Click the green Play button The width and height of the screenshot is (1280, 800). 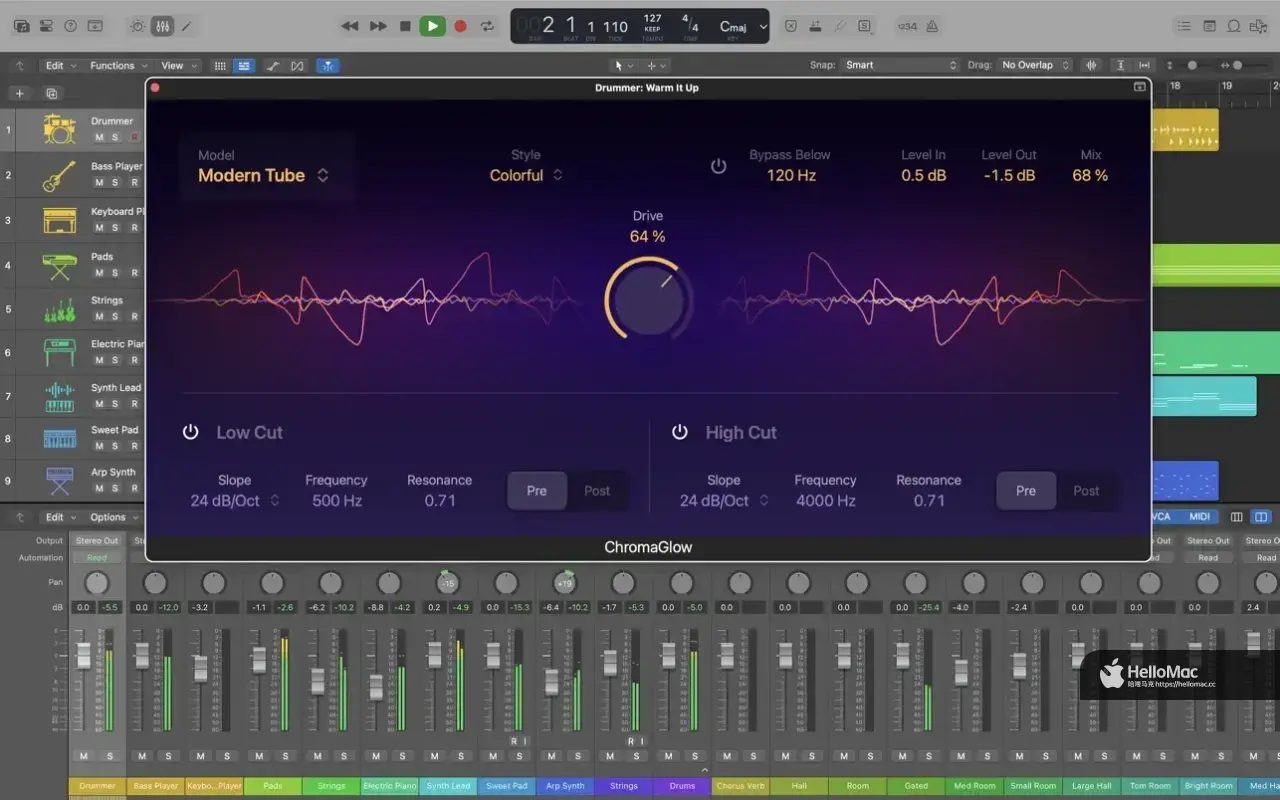pos(432,26)
